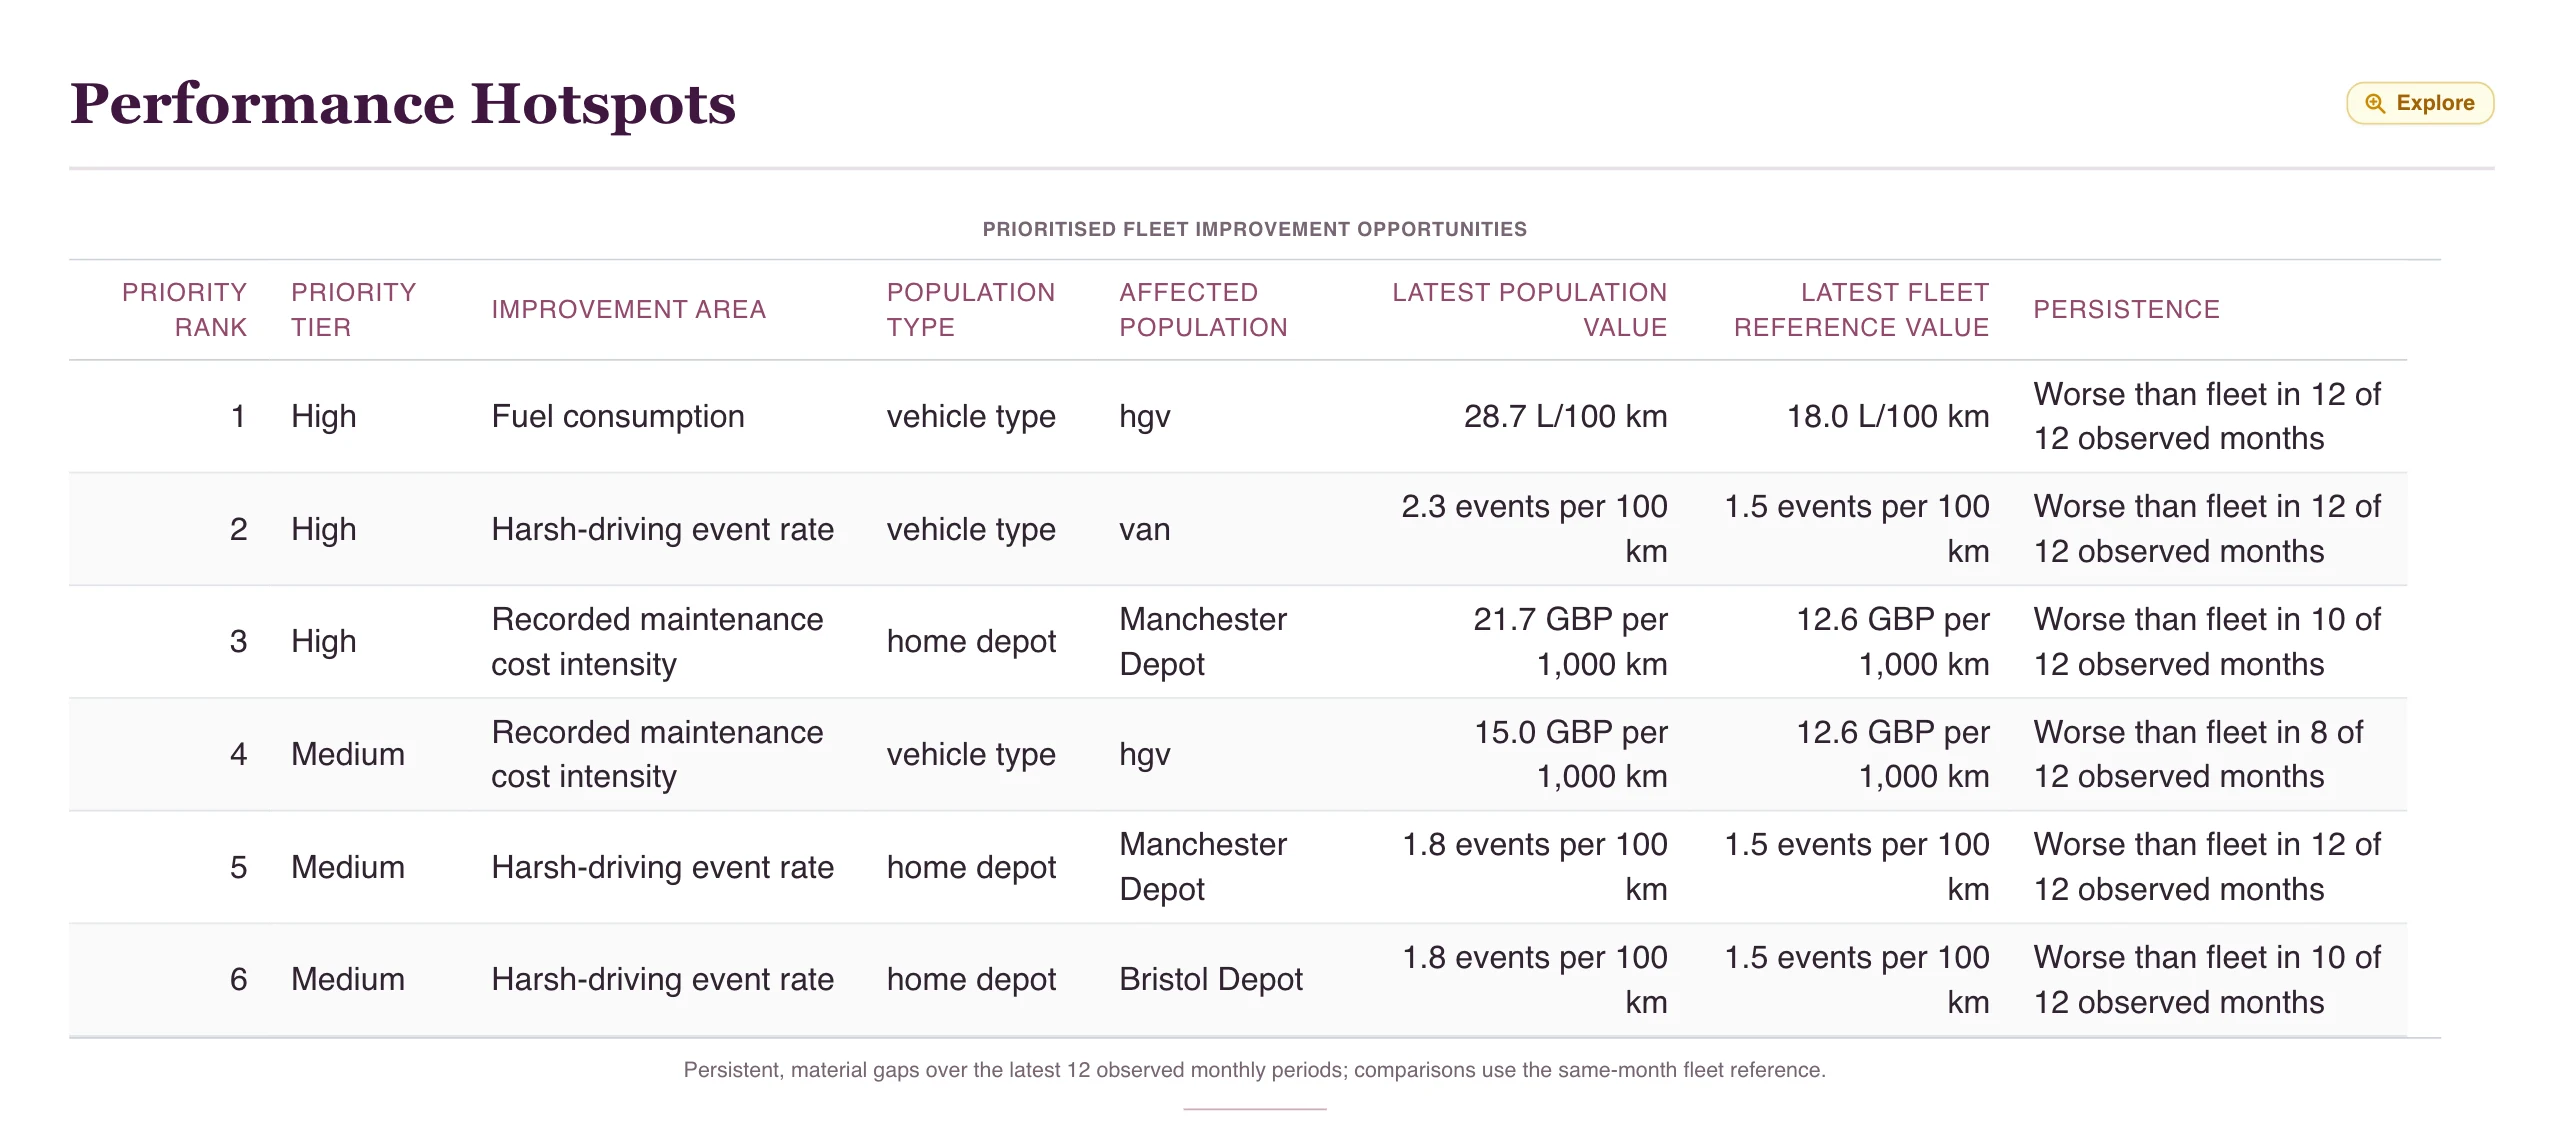Image resolution: width=2564 pixels, height=1134 pixels.
Task: Click the Population Type column header
Action: [x=970, y=310]
